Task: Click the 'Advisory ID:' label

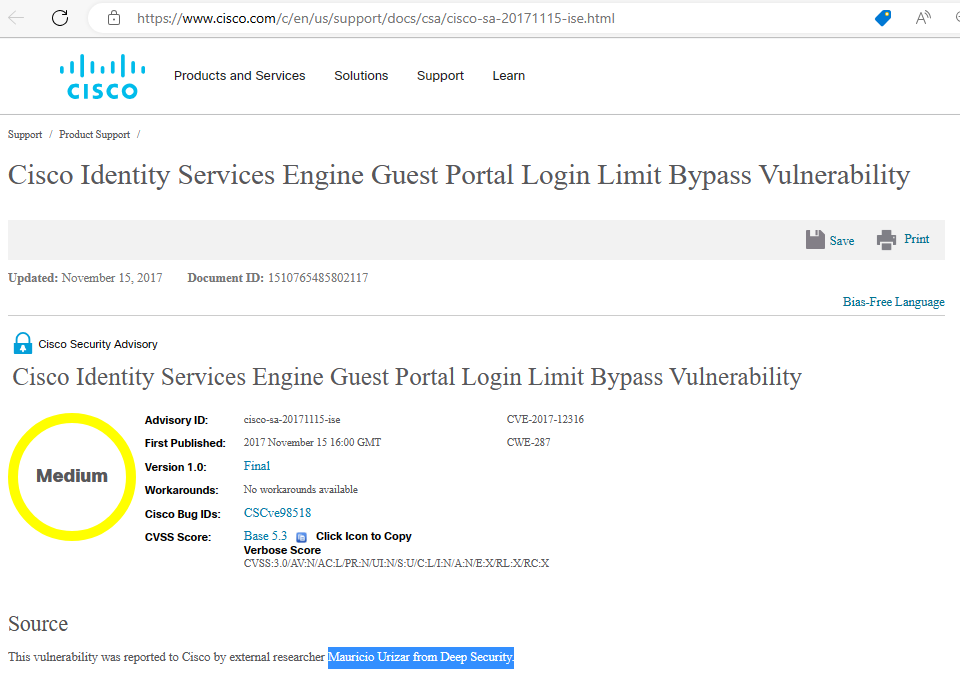Action: point(176,421)
